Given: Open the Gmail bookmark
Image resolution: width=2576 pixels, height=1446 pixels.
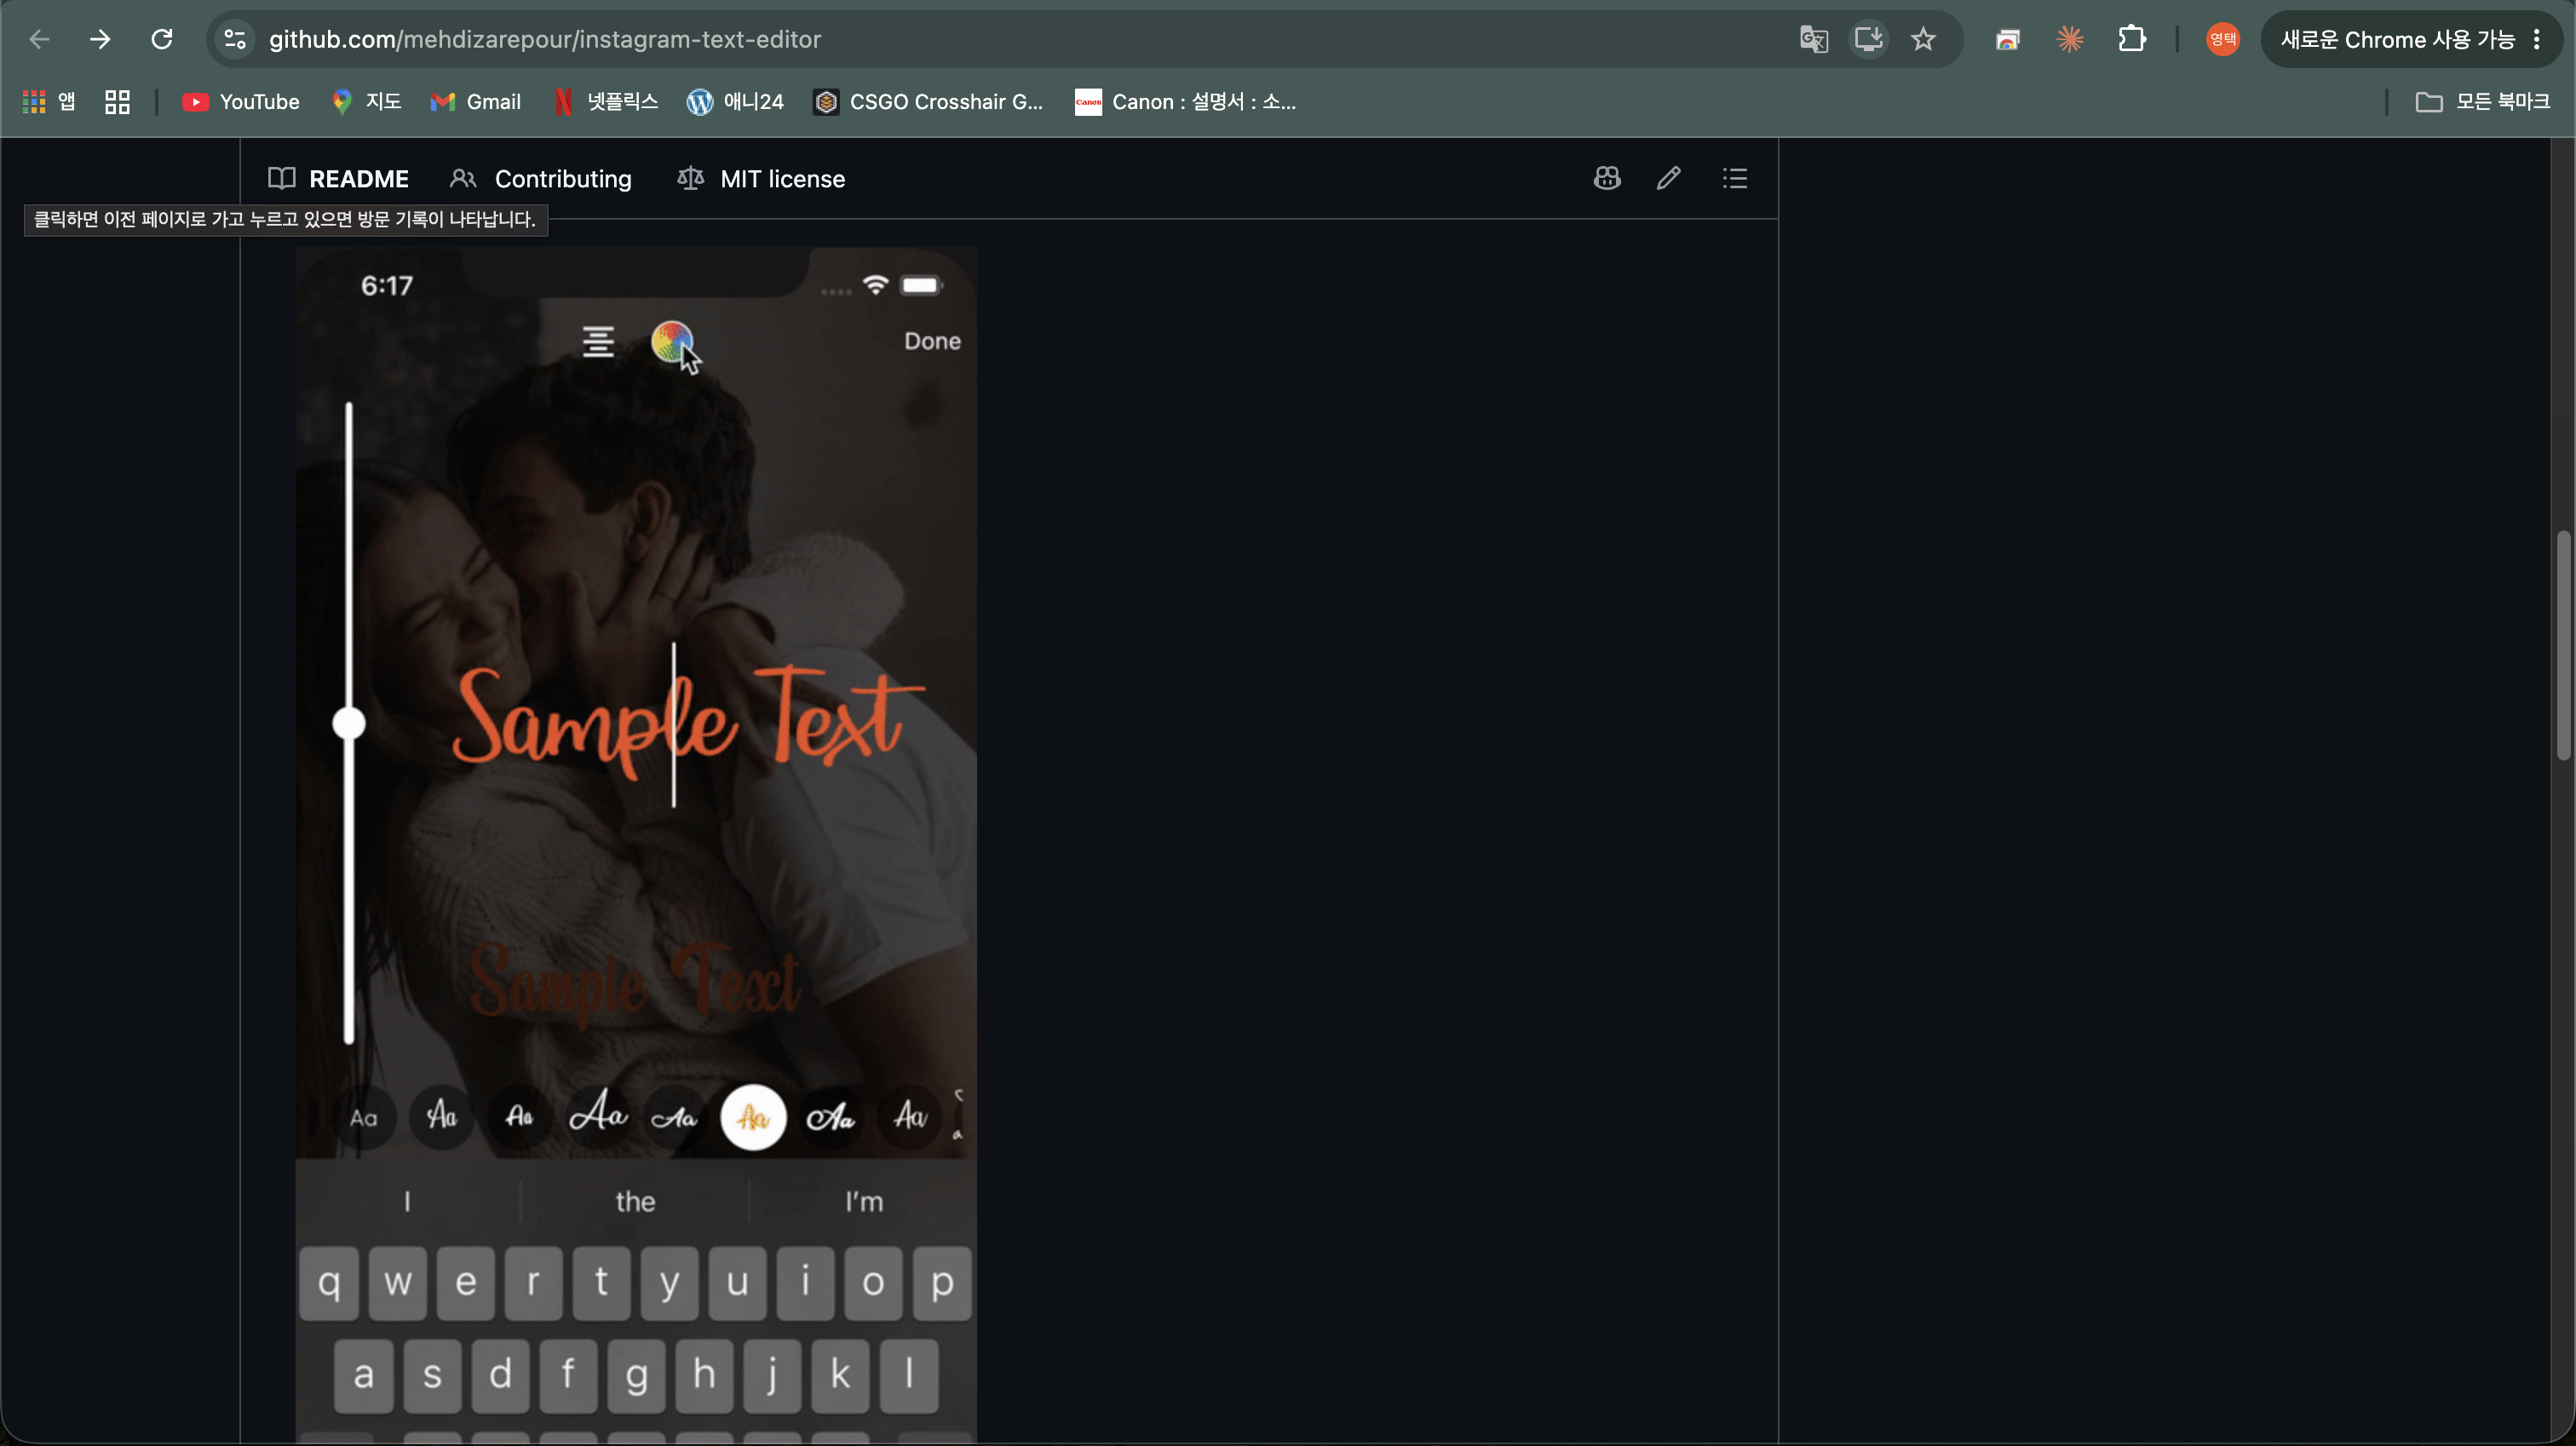Looking at the screenshot, I should (x=475, y=101).
